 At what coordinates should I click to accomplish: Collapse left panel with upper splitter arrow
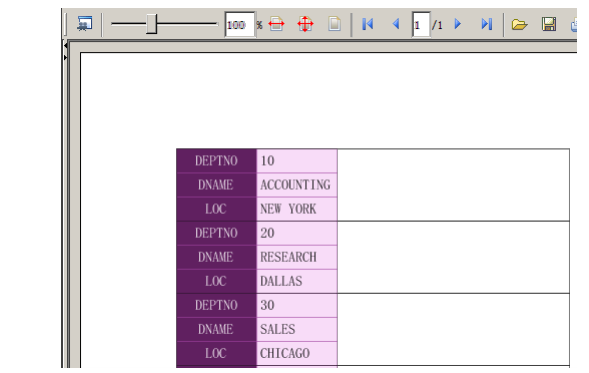[65, 45]
